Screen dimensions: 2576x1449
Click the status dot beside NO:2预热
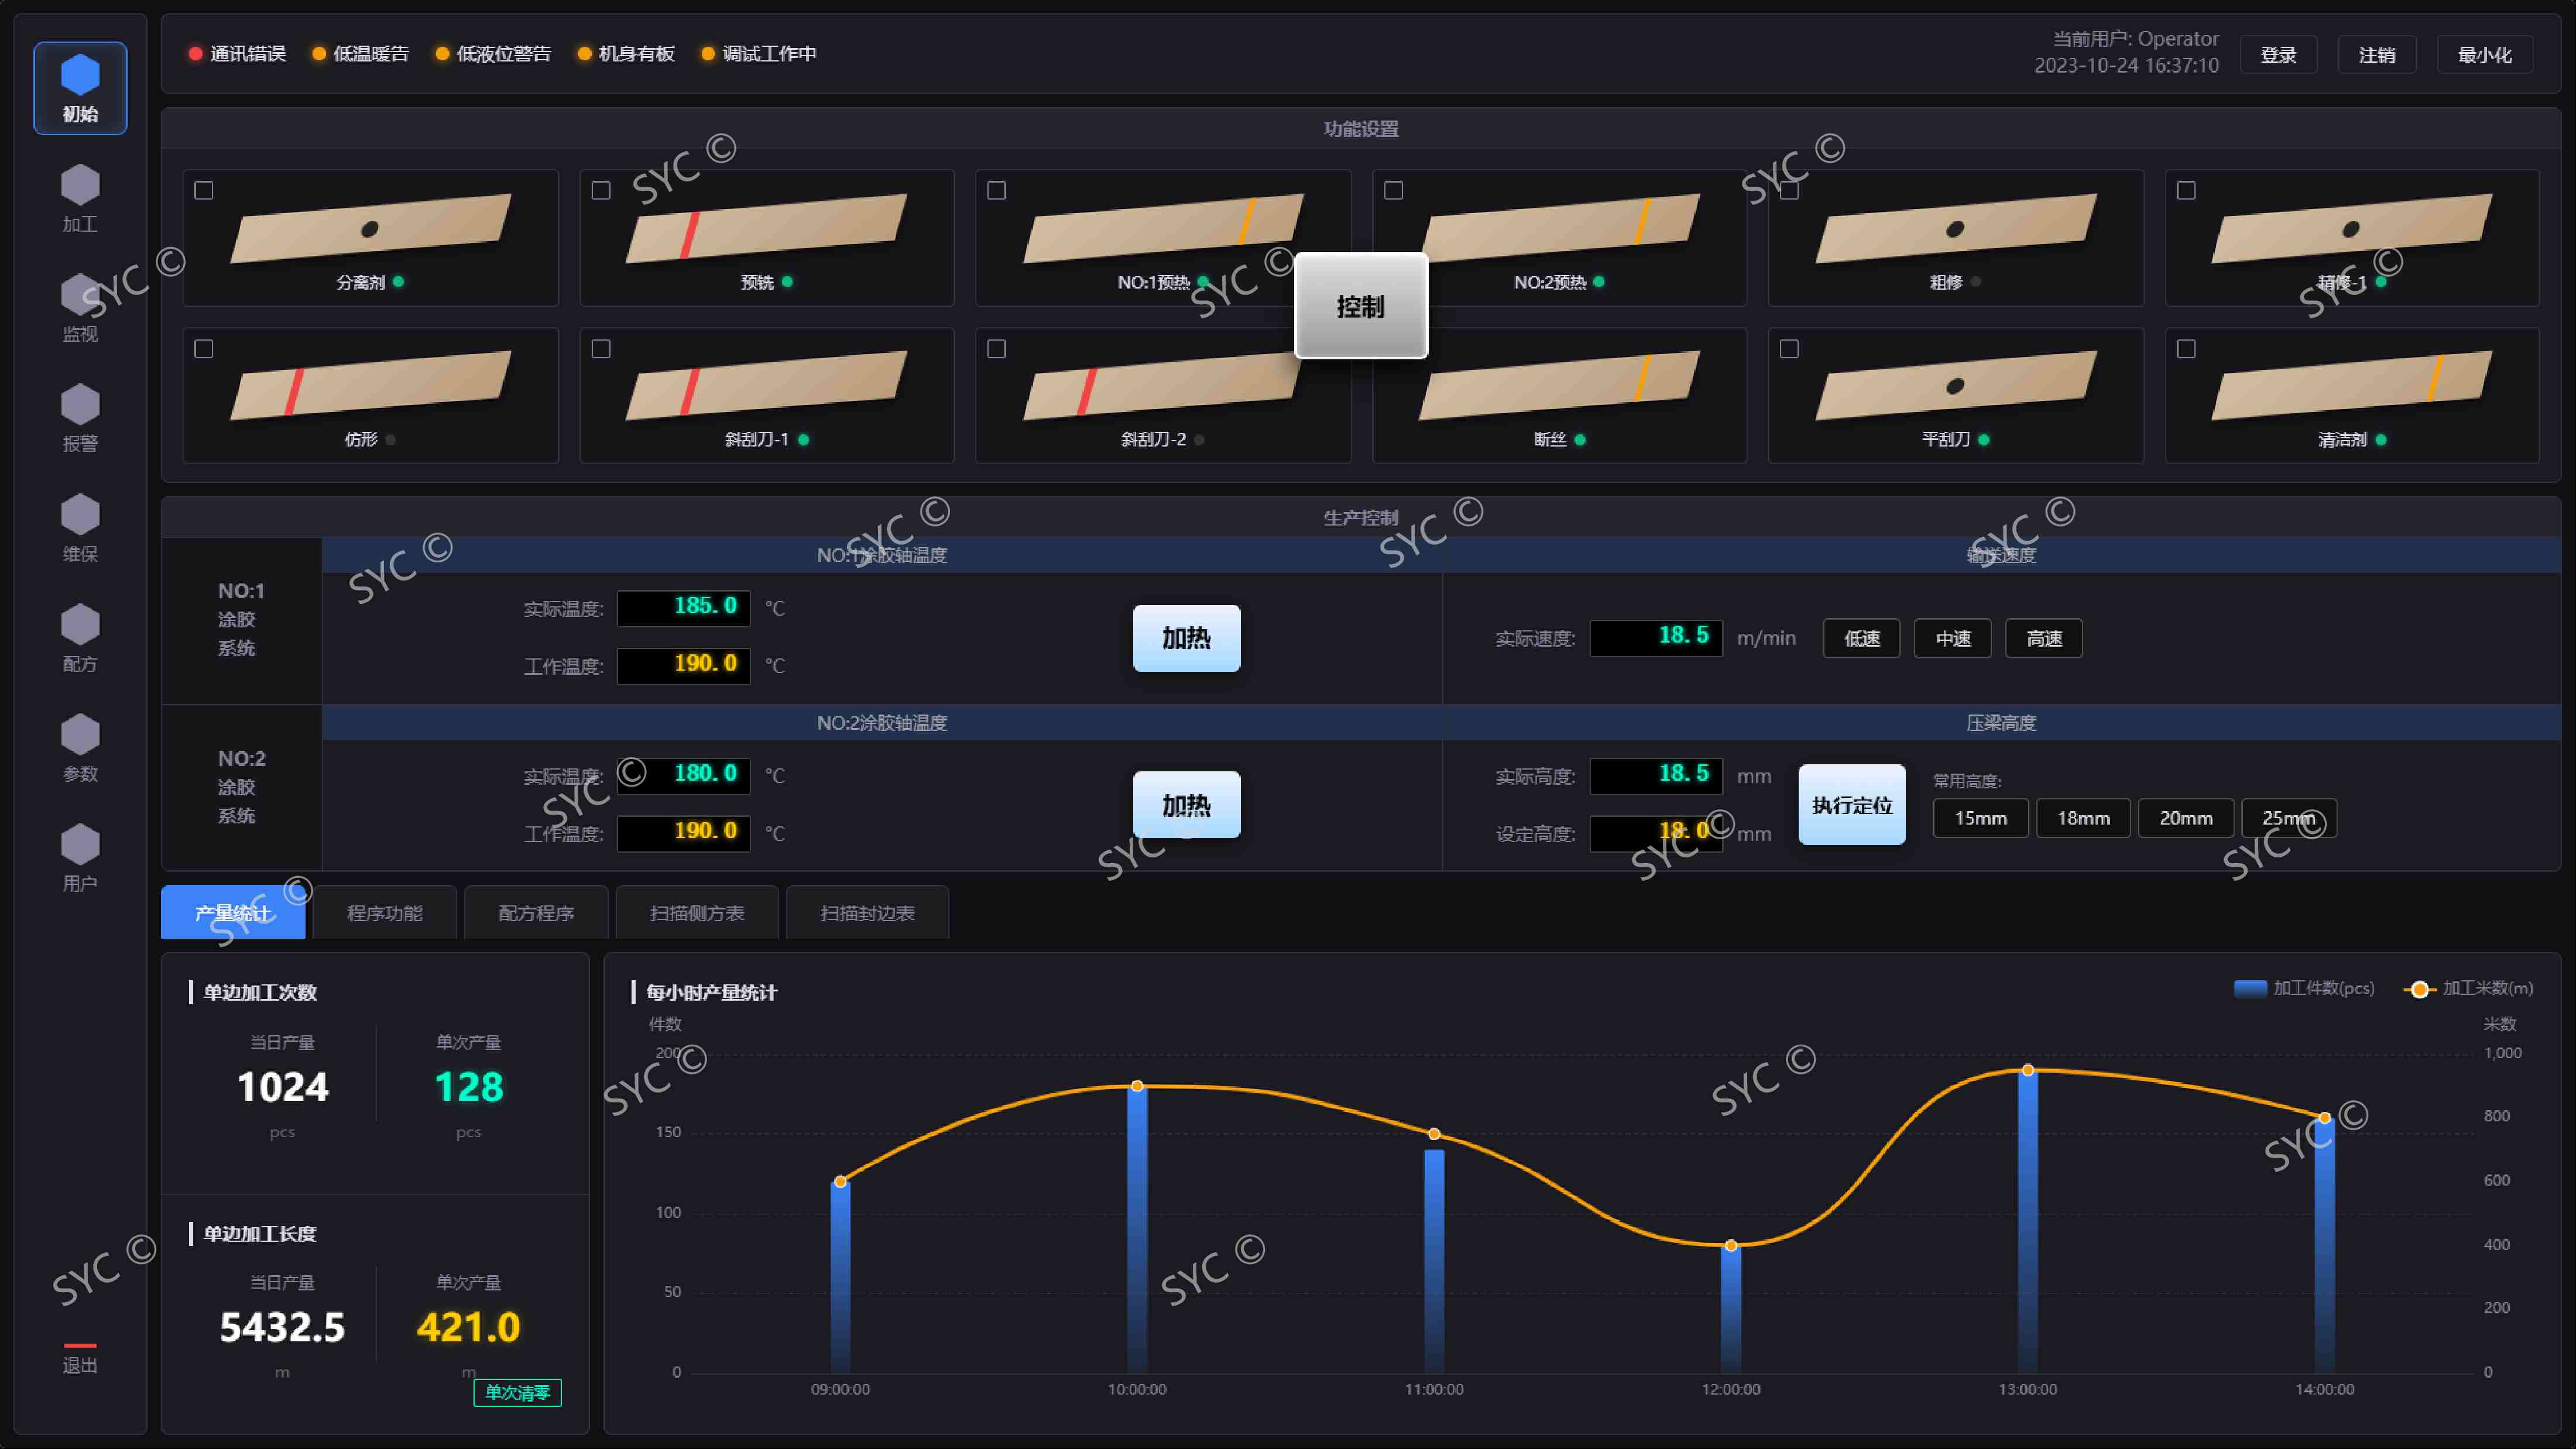1599,282
